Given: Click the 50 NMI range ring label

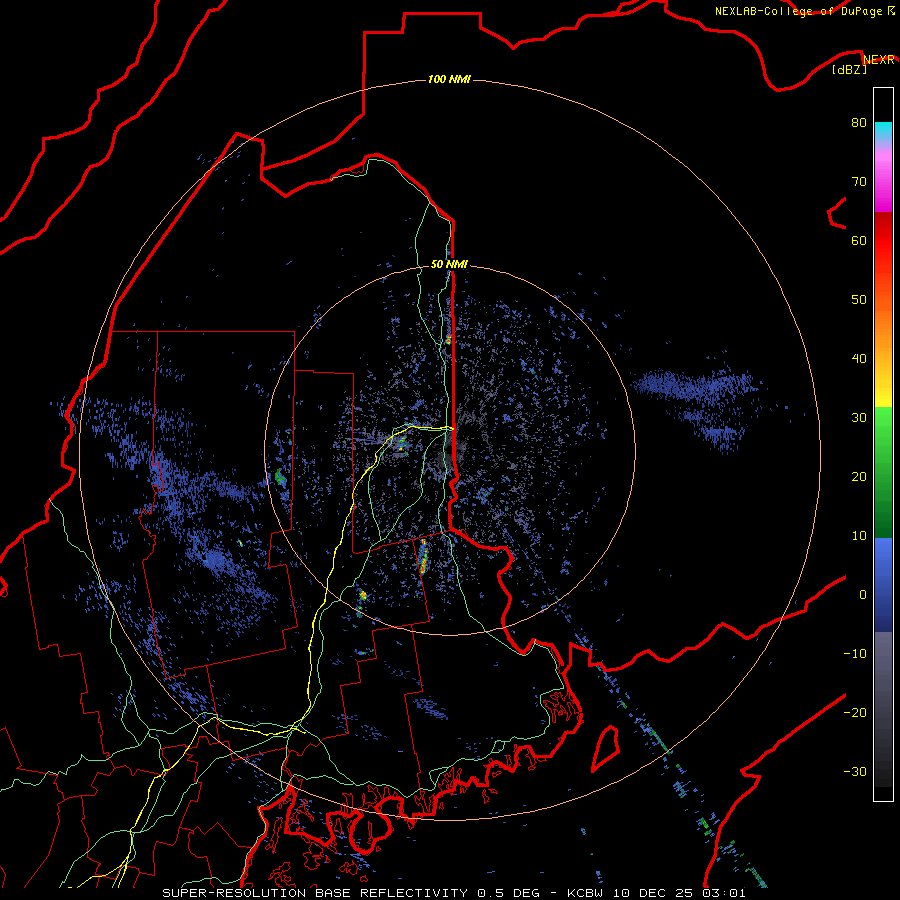Looking at the screenshot, I should click(x=449, y=265).
